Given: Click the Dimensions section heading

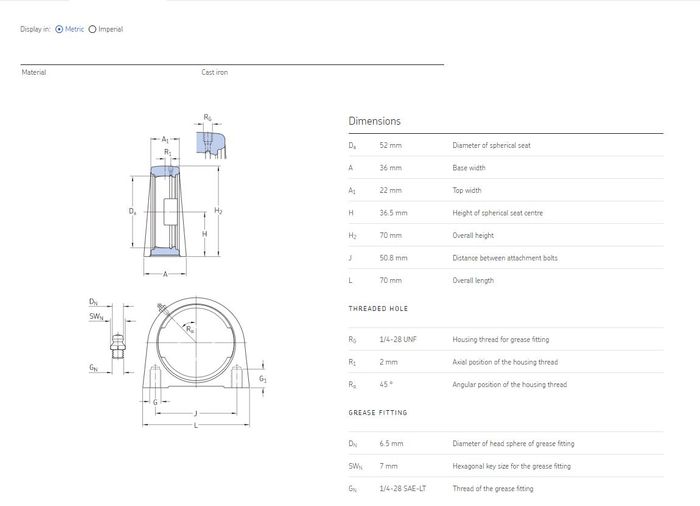Looking at the screenshot, I should (x=374, y=121).
